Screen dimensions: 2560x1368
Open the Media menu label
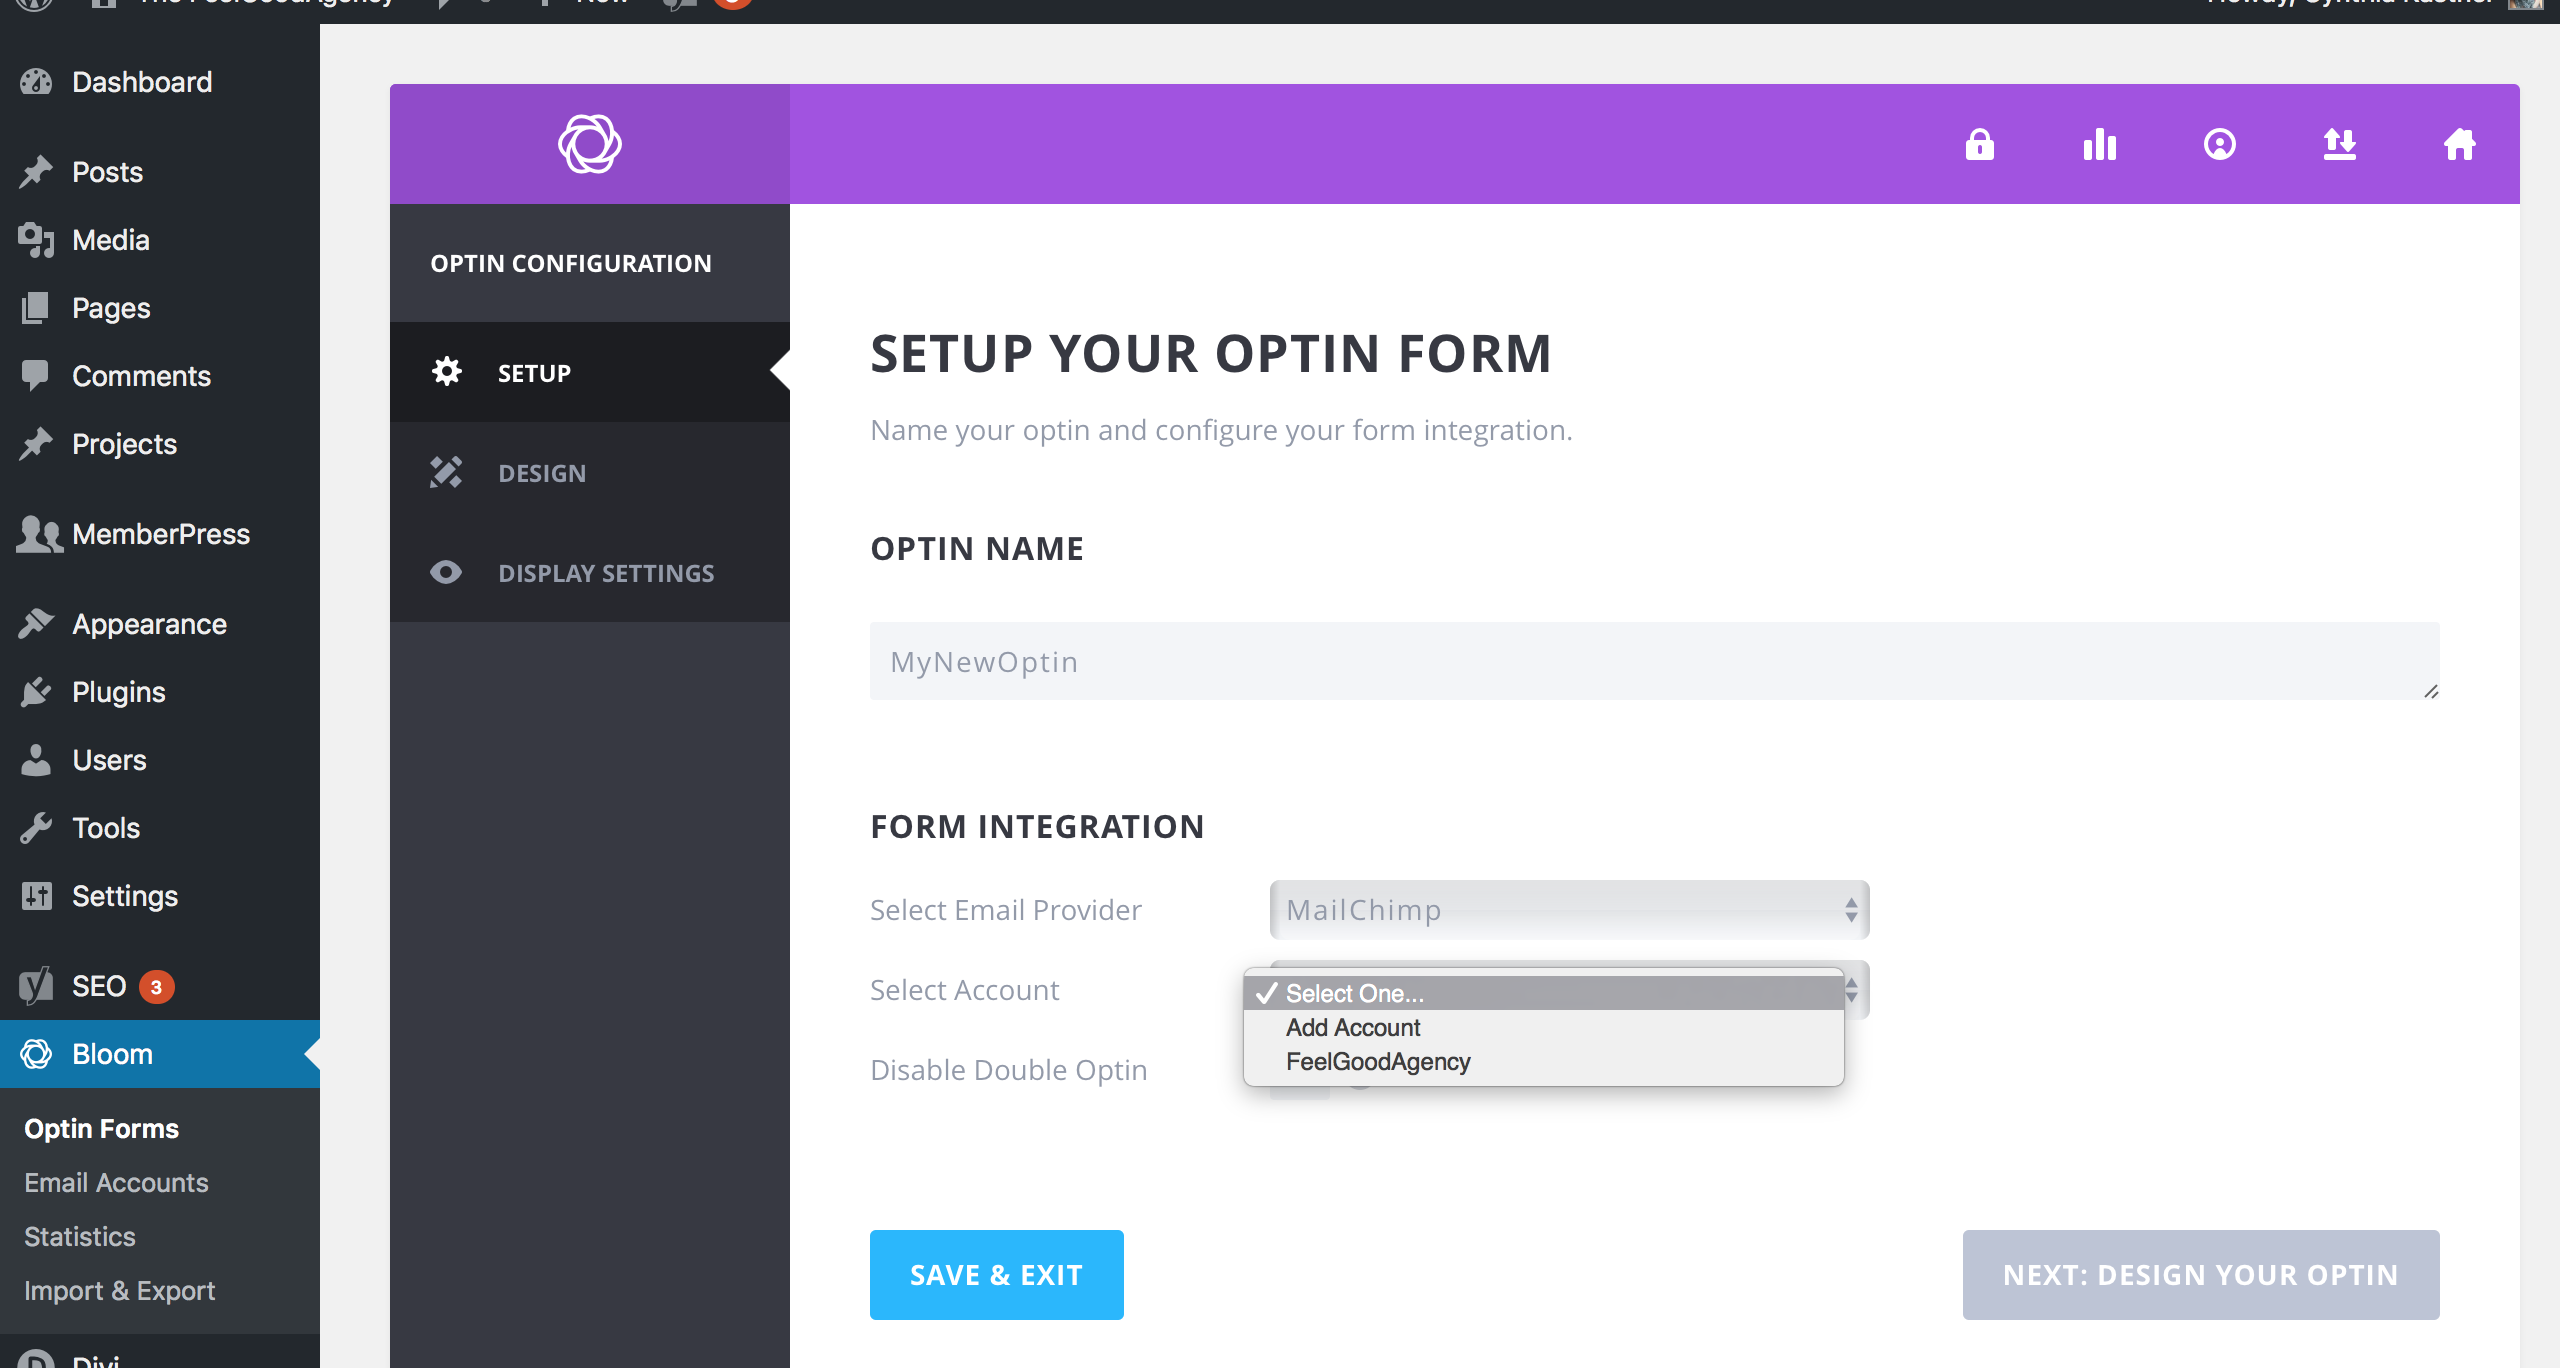point(110,240)
